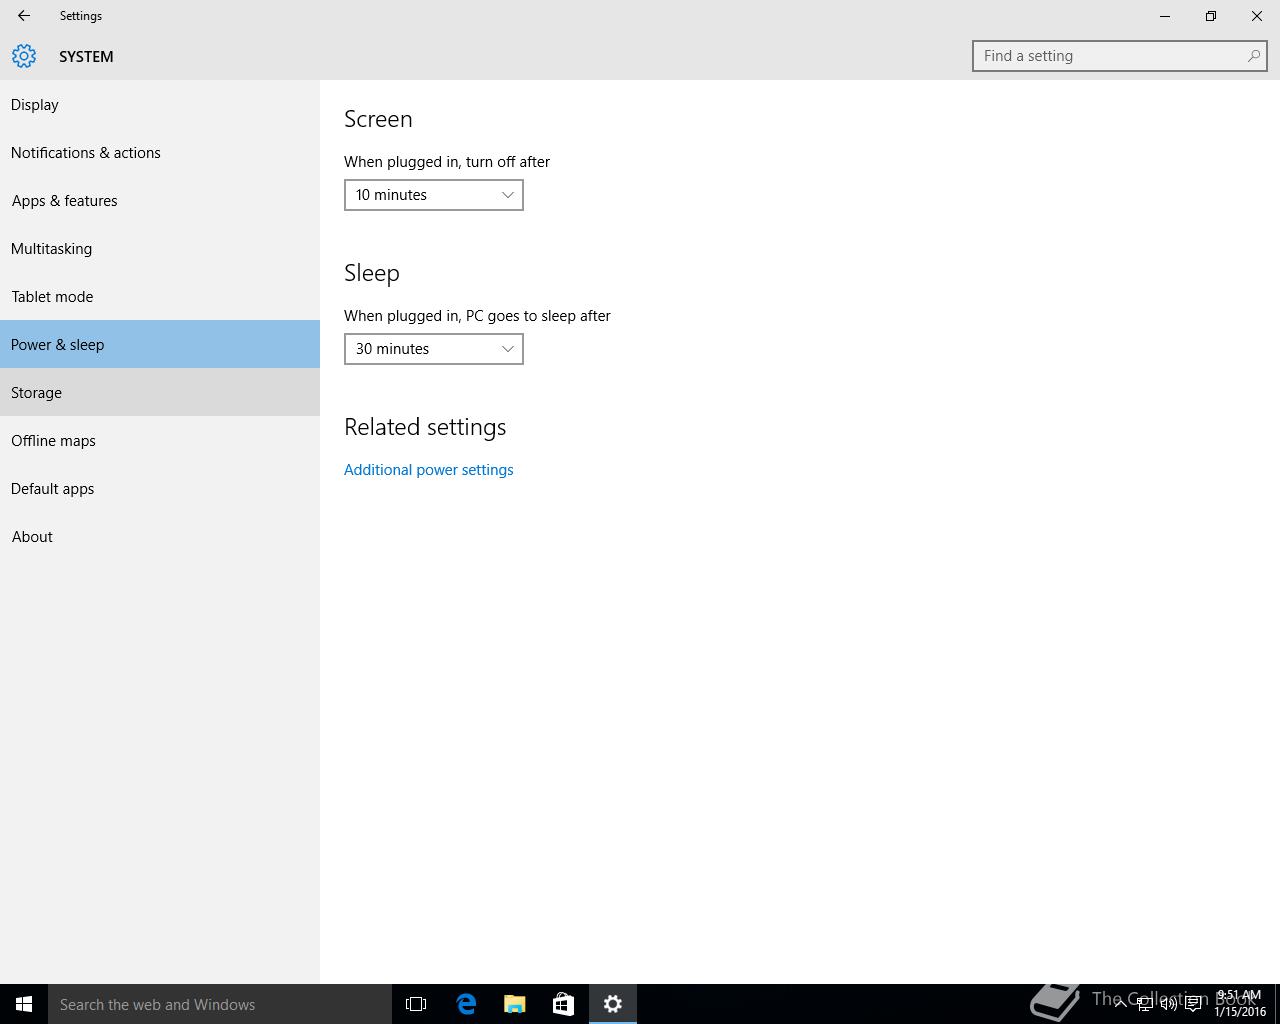Open the Store app from the taskbar

563,1004
